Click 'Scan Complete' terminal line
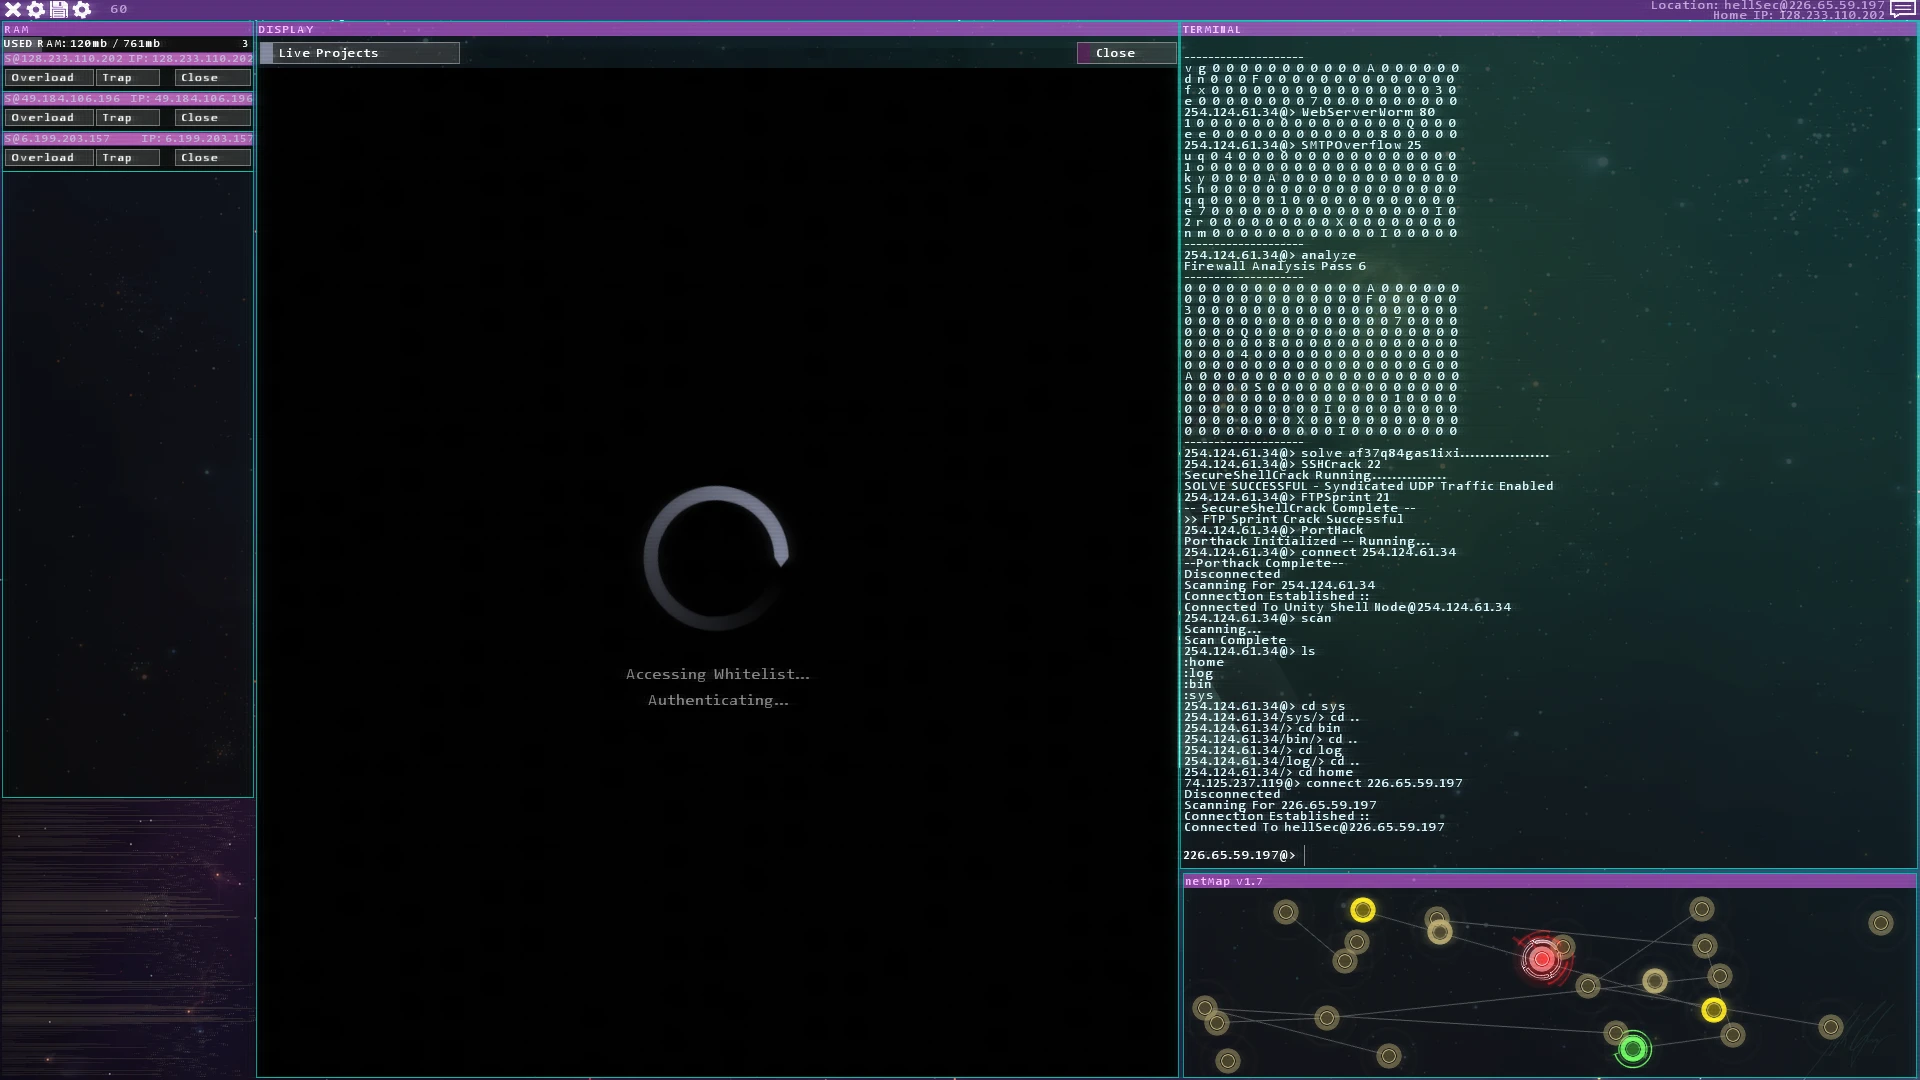Image resolution: width=1920 pixels, height=1080 pixels. click(x=1235, y=640)
